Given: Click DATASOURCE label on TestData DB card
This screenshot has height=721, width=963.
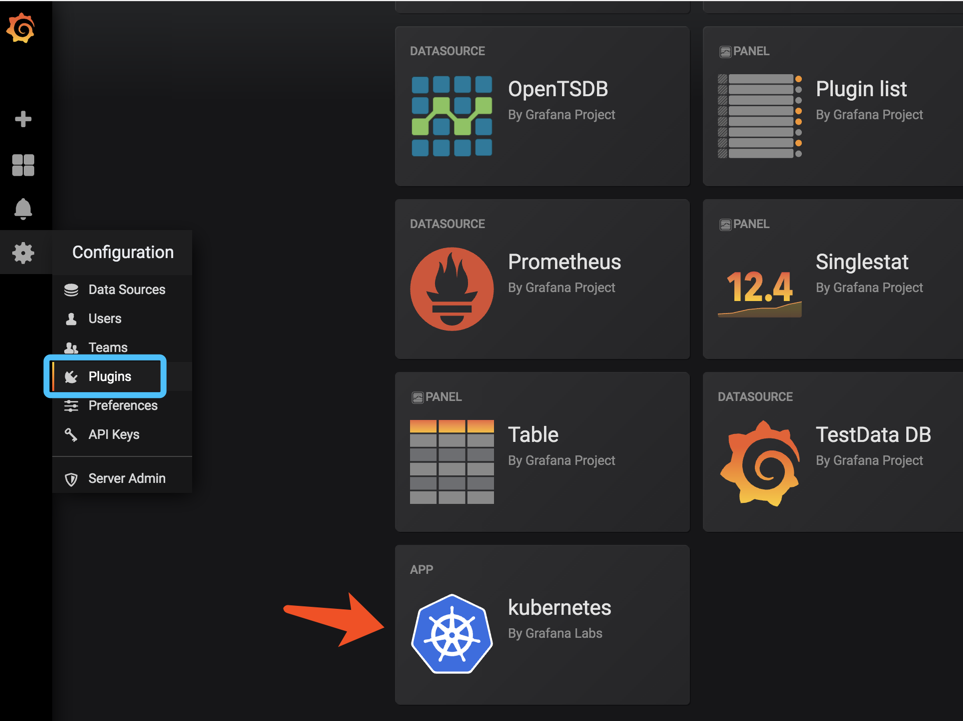Looking at the screenshot, I should pyautogui.click(x=755, y=397).
